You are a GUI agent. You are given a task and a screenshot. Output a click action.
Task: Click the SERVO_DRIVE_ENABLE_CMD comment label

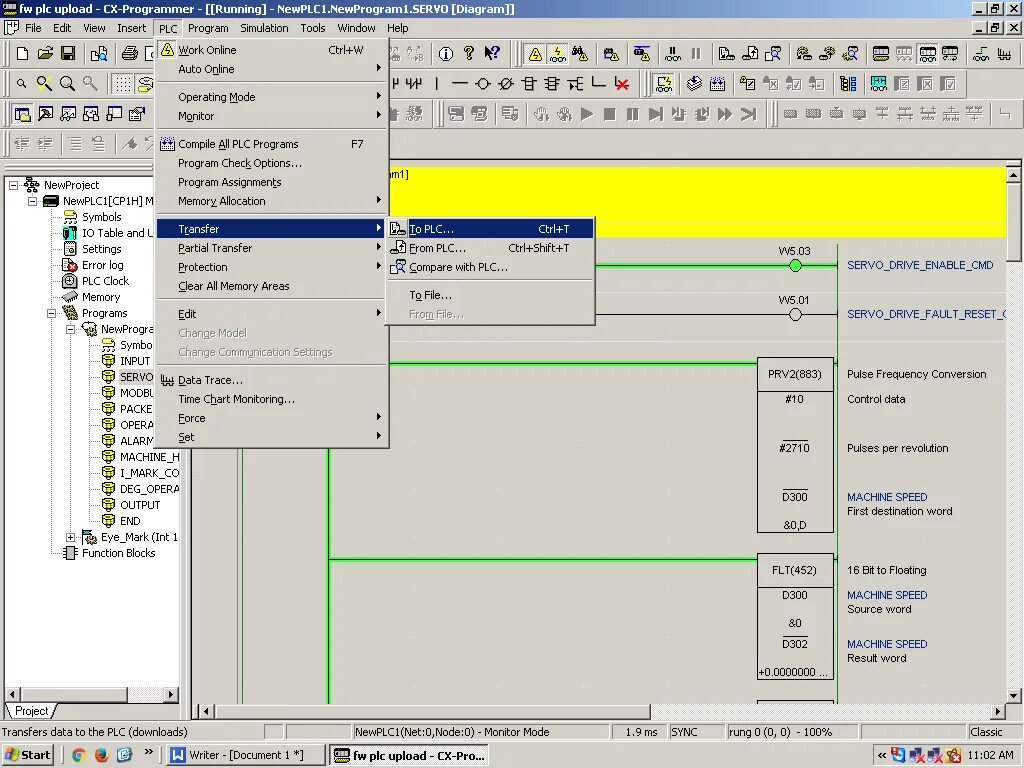[920, 265]
